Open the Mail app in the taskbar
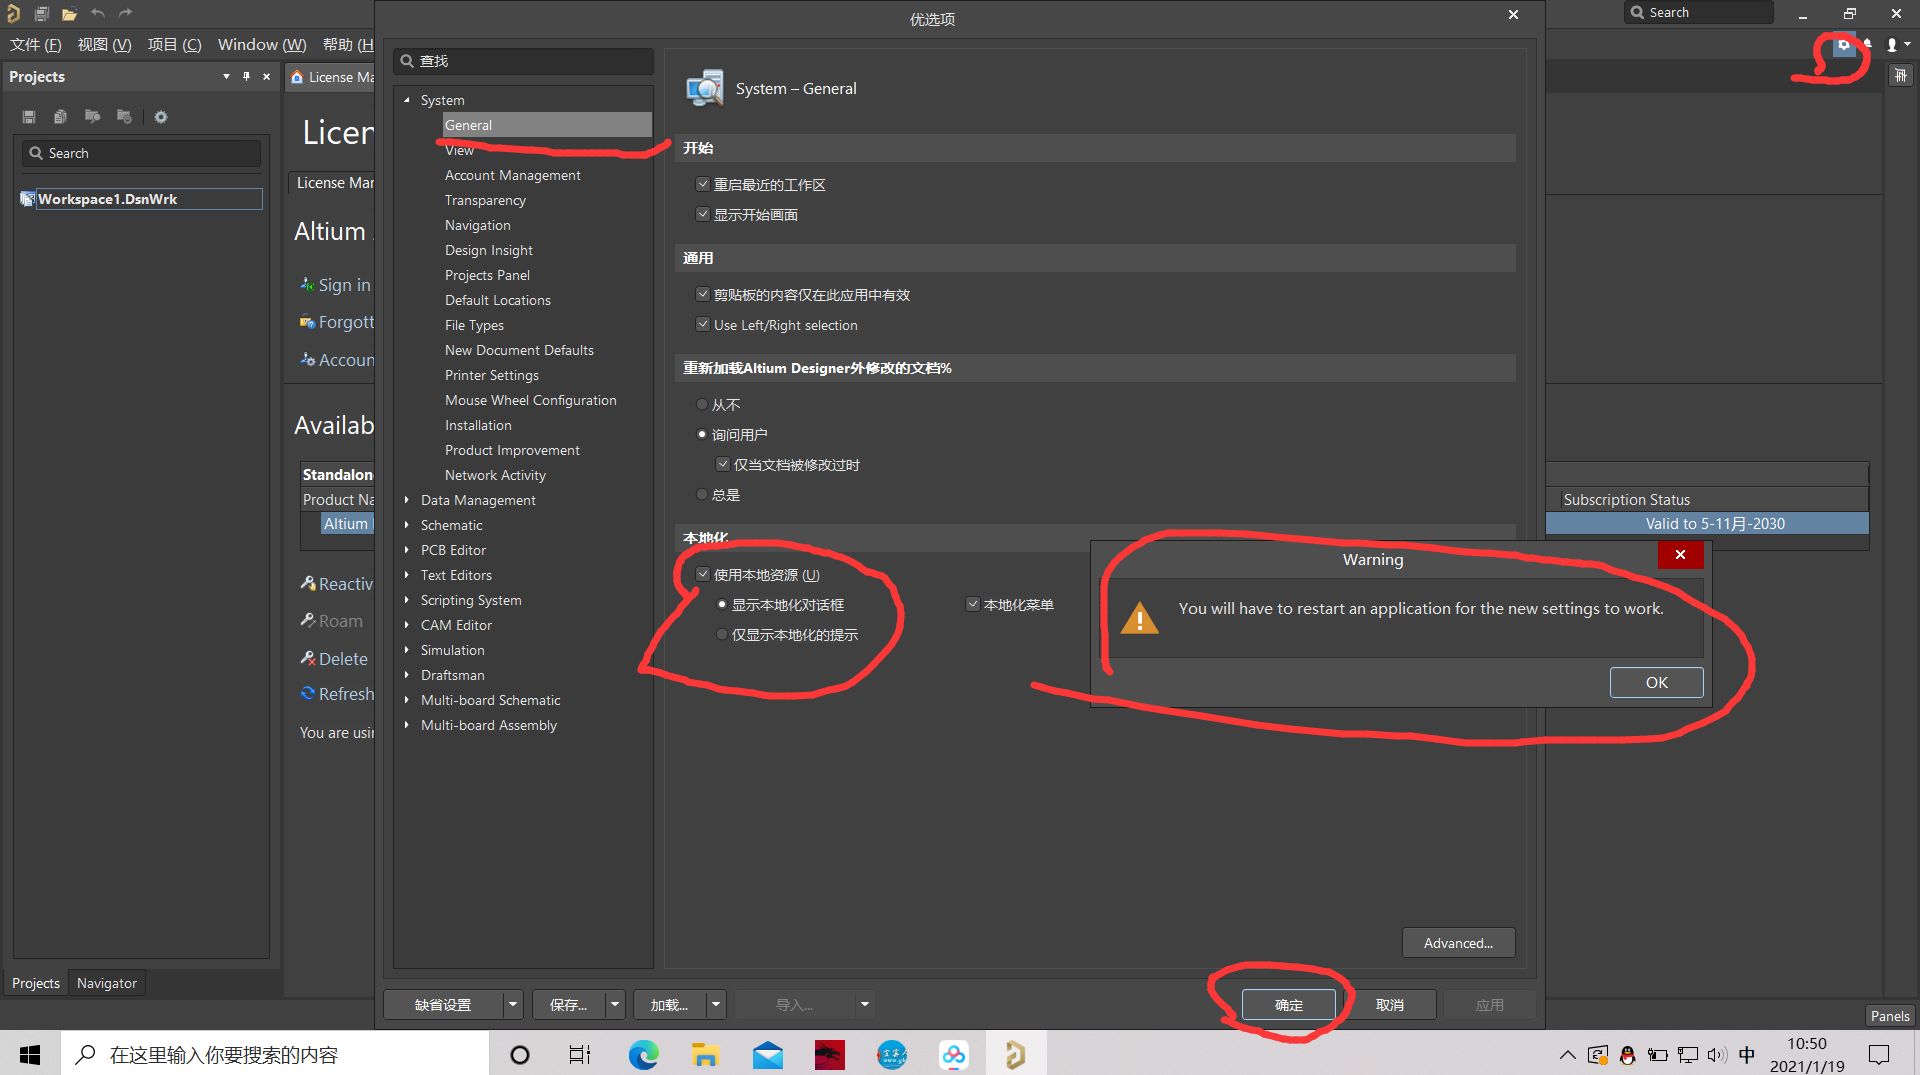Screen dimensions: 1920x1075 pos(767,1054)
